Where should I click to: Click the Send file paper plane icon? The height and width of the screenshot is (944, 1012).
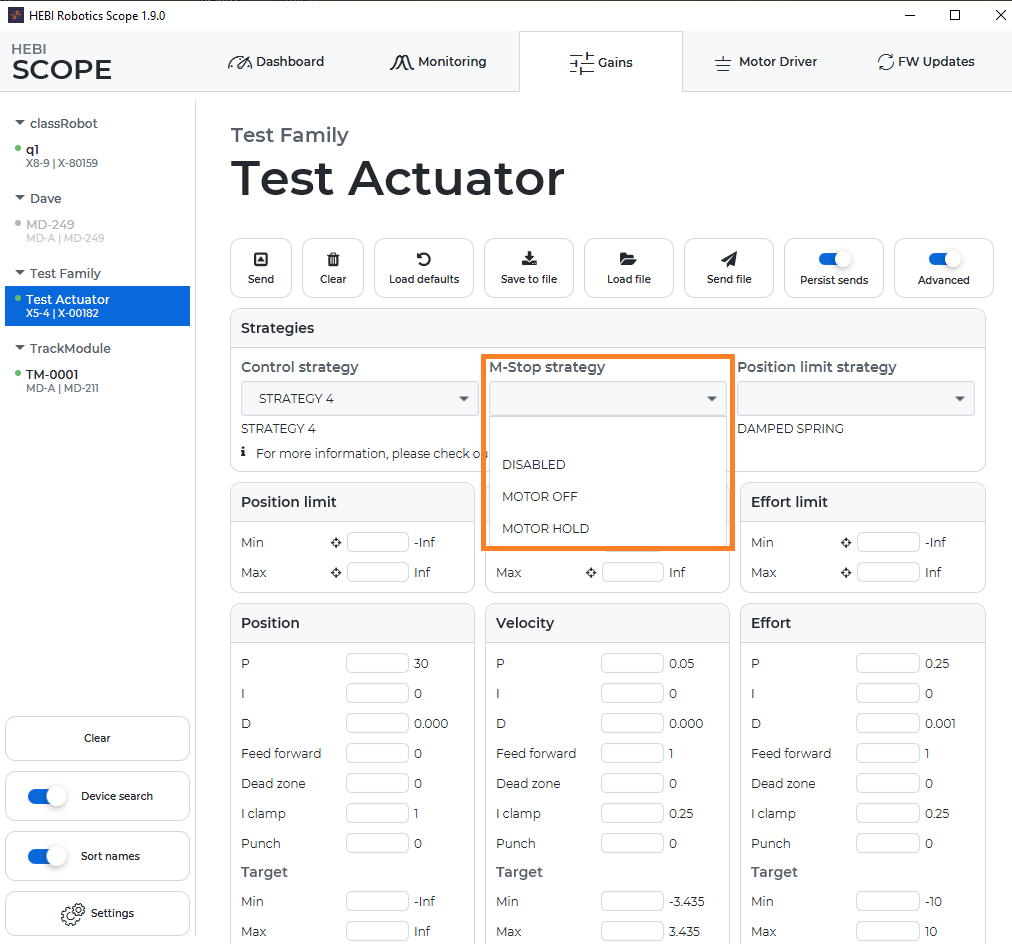[729, 258]
